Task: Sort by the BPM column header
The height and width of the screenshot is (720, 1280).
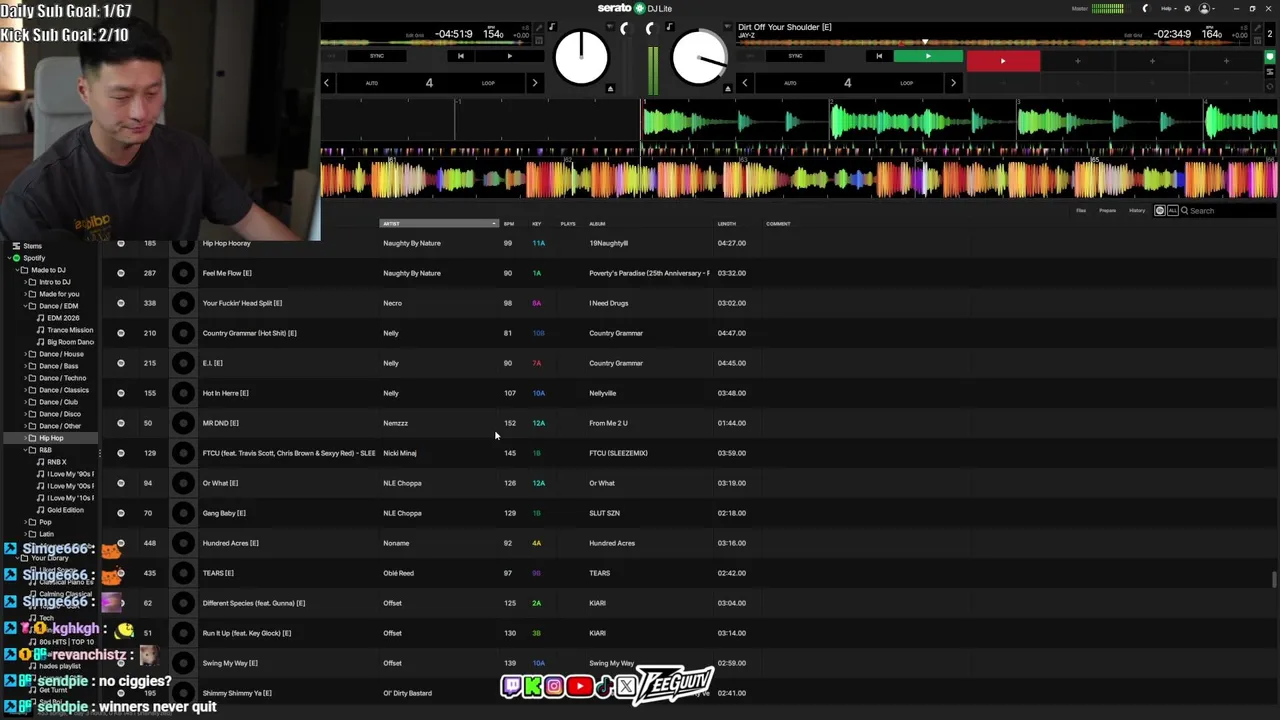Action: (x=508, y=224)
